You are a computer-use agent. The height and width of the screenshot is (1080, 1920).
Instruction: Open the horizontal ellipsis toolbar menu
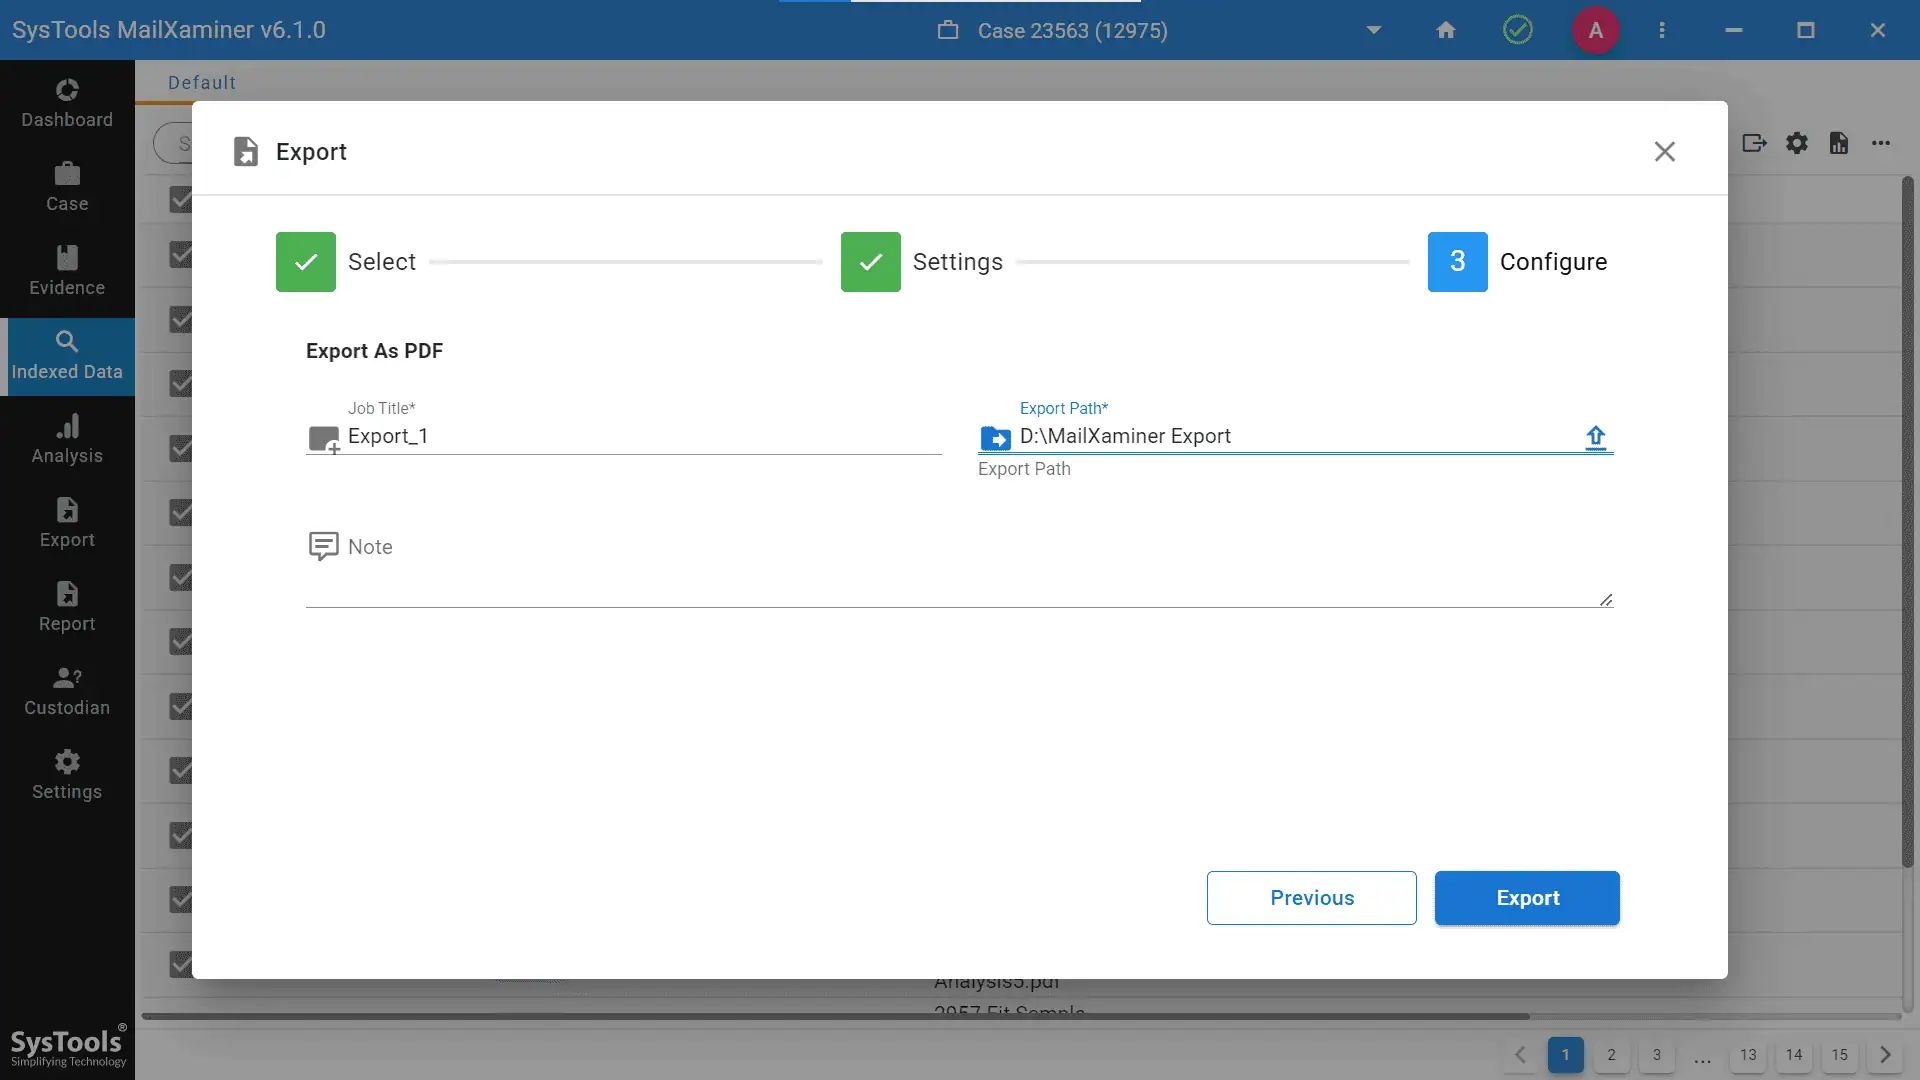pyautogui.click(x=1881, y=143)
